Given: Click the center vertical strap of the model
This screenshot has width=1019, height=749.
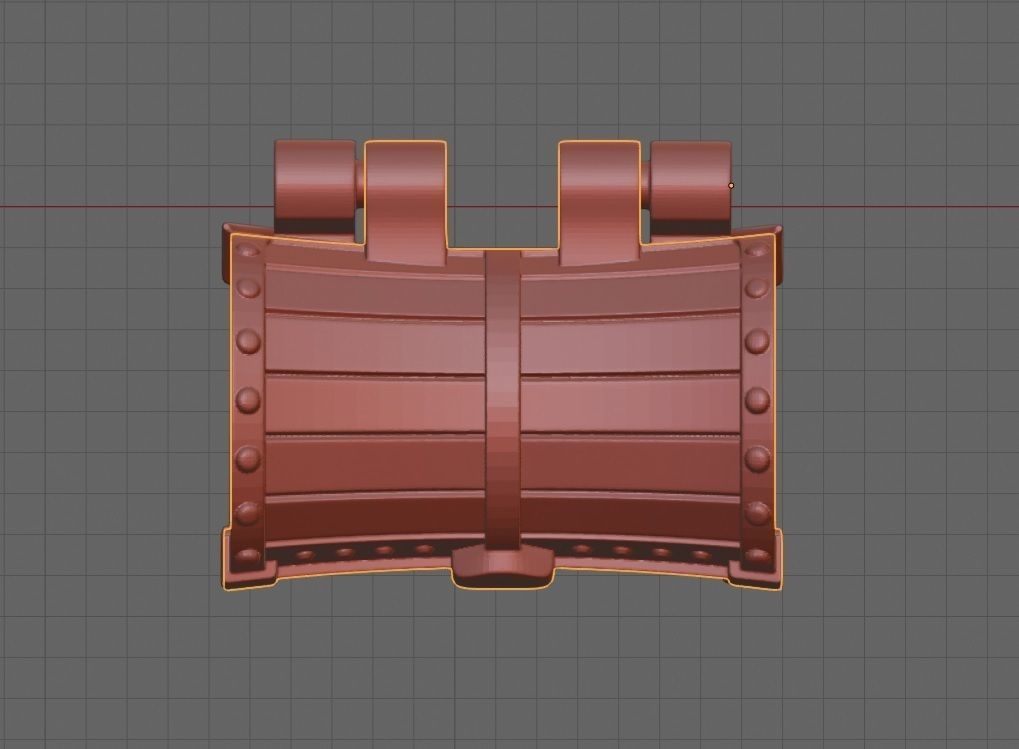Looking at the screenshot, I should [x=503, y=400].
